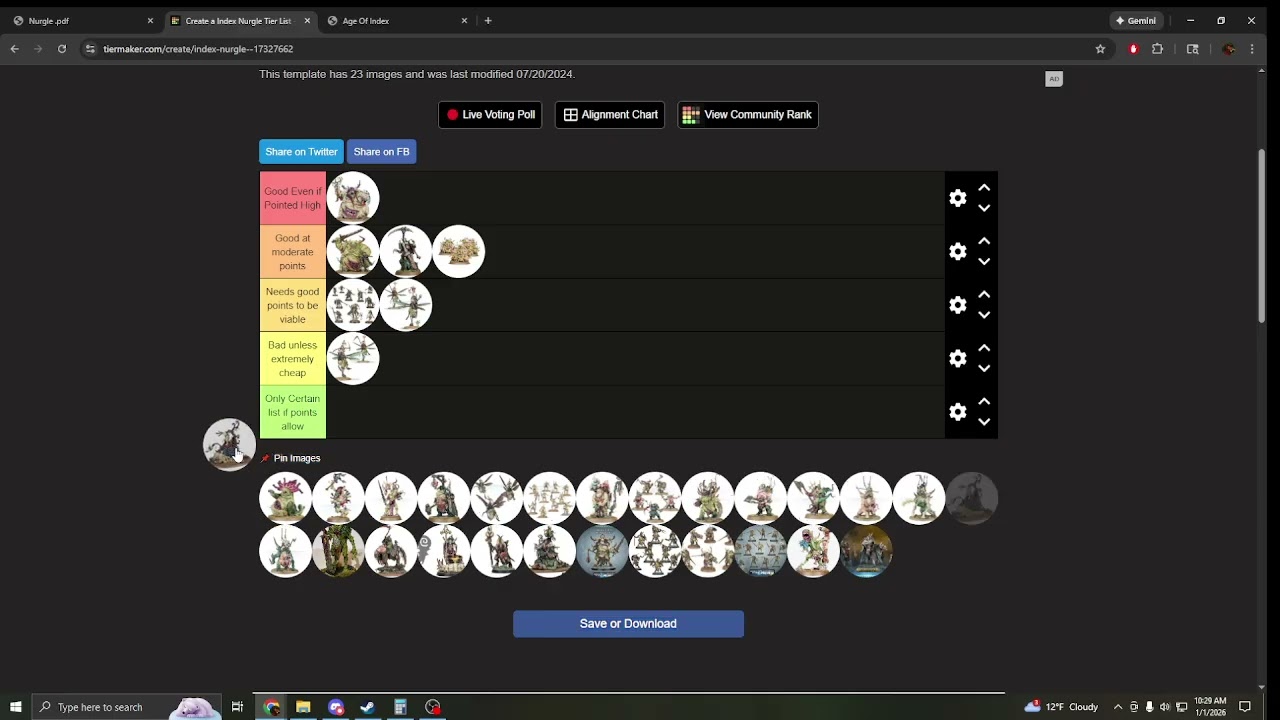Open File Explorer from taskbar

coord(303,707)
